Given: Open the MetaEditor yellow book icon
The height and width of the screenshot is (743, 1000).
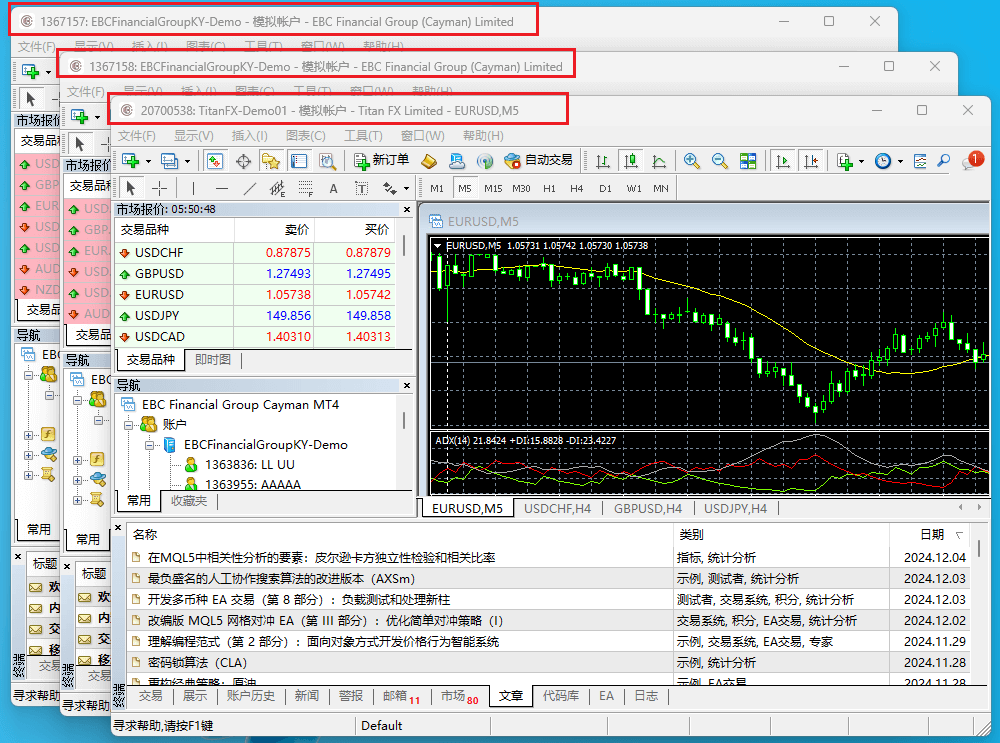Looking at the screenshot, I should (x=429, y=161).
